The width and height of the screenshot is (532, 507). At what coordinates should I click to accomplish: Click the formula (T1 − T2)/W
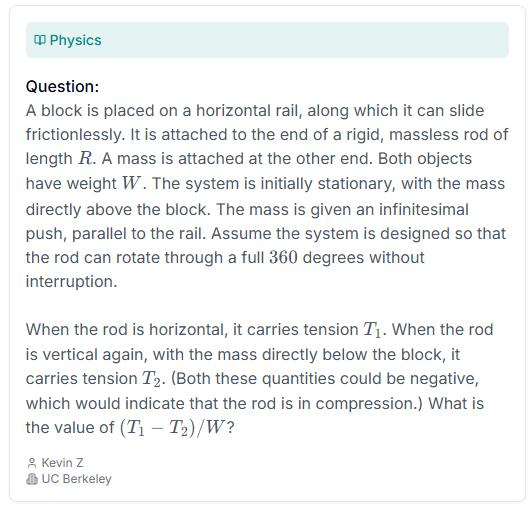coord(172,428)
